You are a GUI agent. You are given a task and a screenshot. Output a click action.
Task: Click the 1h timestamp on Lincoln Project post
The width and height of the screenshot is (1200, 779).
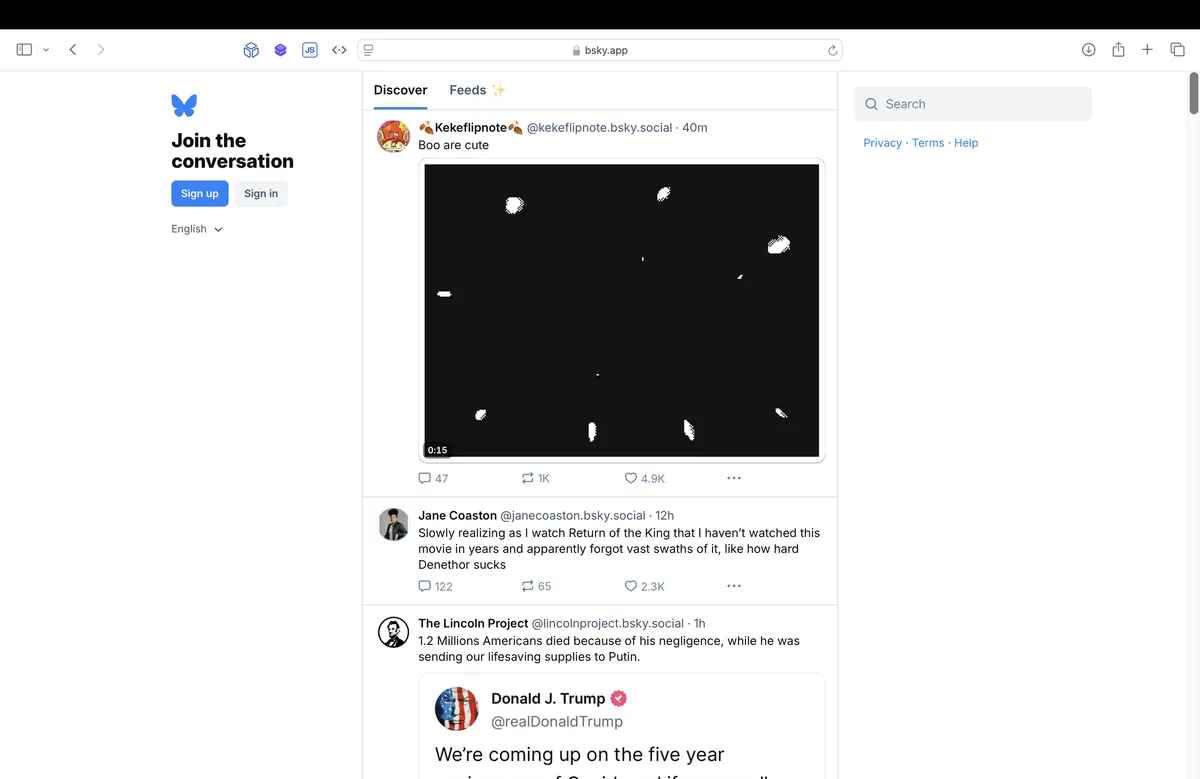pos(700,624)
